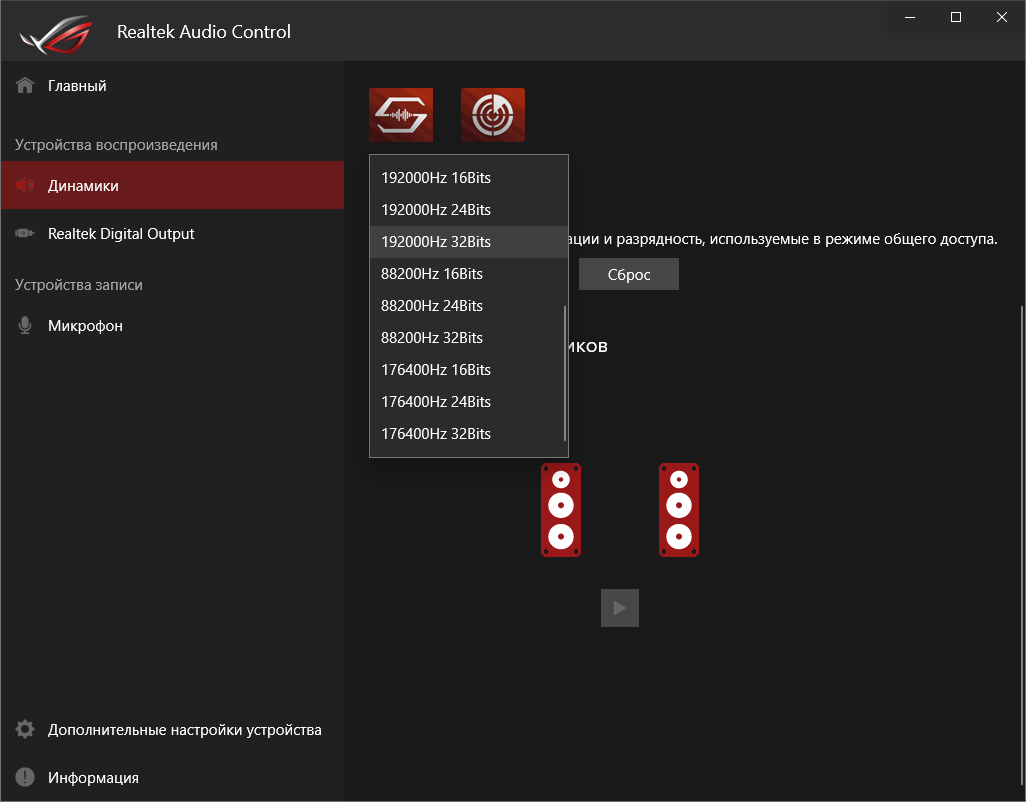Click the digital output plug icon
The height and width of the screenshot is (802, 1026).
tap(25, 234)
